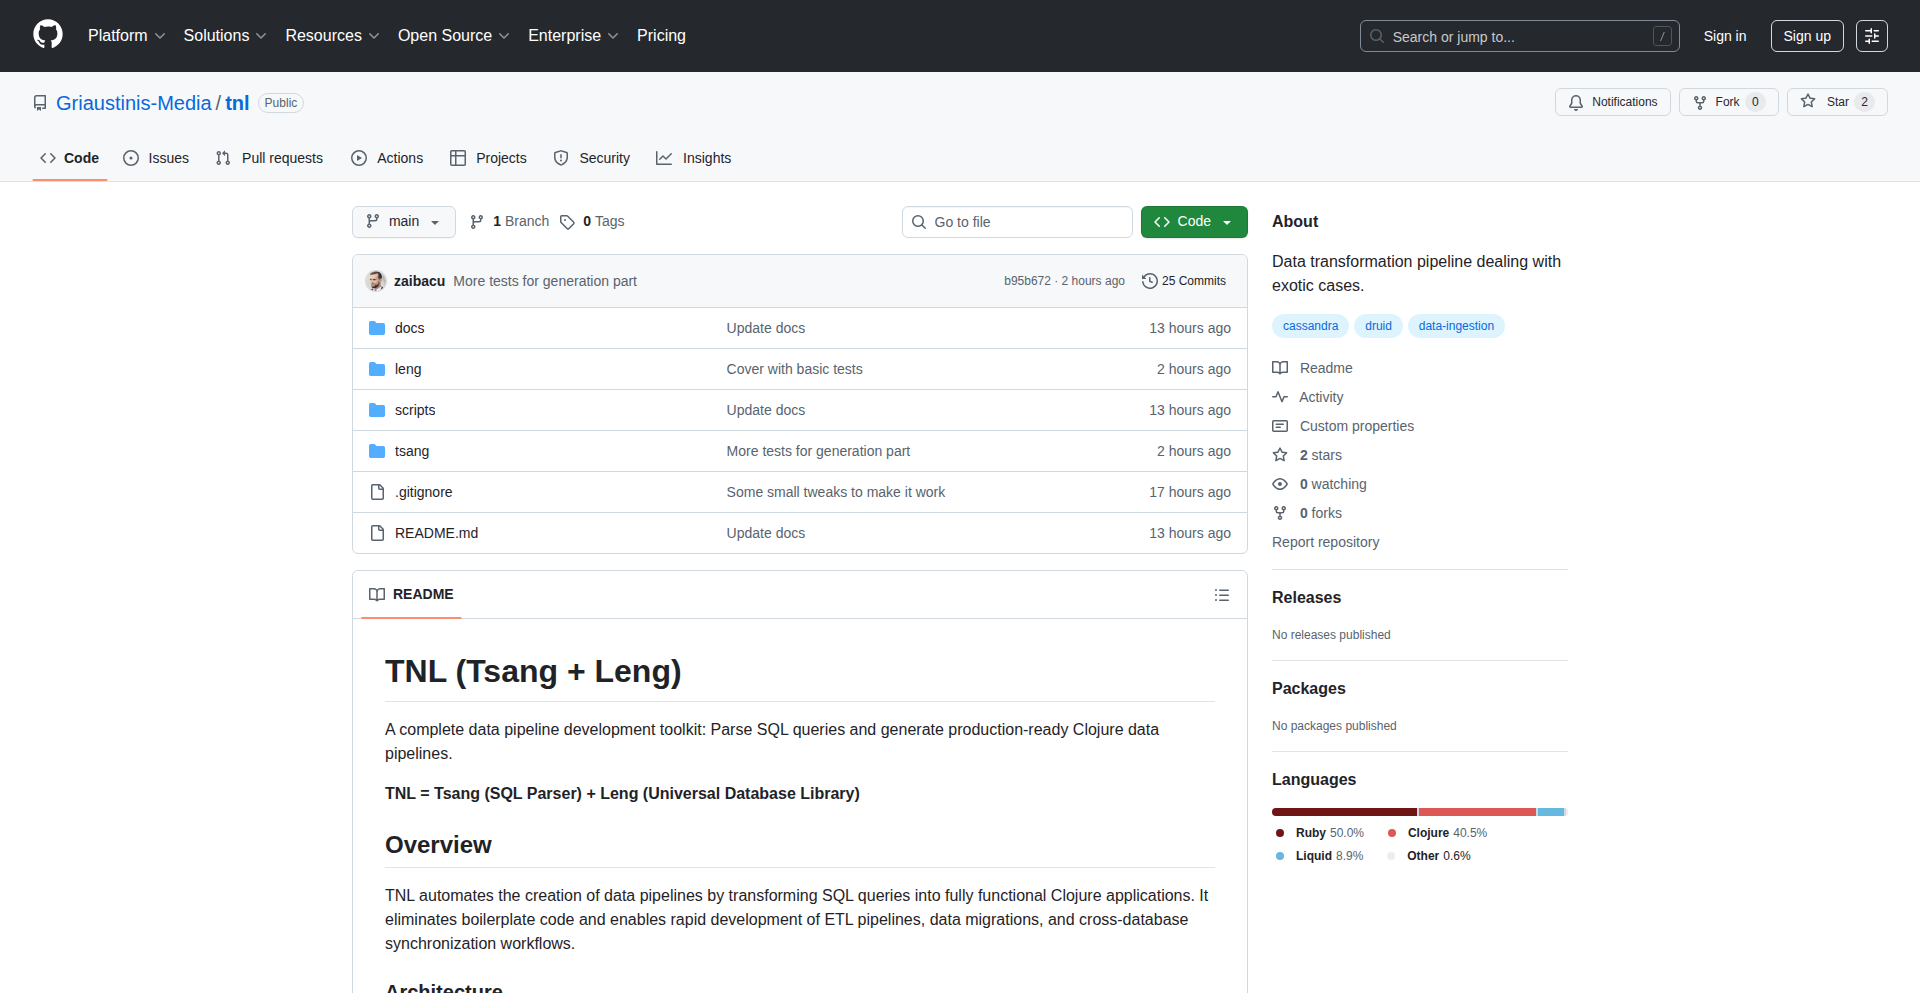The image size is (1920, 993).
Task: Open the command palette icon near Sign up
Action: 1871,35
